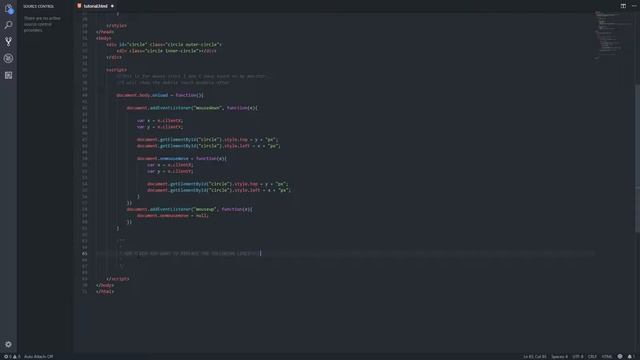640x360 pixels.
Task: Click the Ln, Col position indicator
Action: point(535,356)
